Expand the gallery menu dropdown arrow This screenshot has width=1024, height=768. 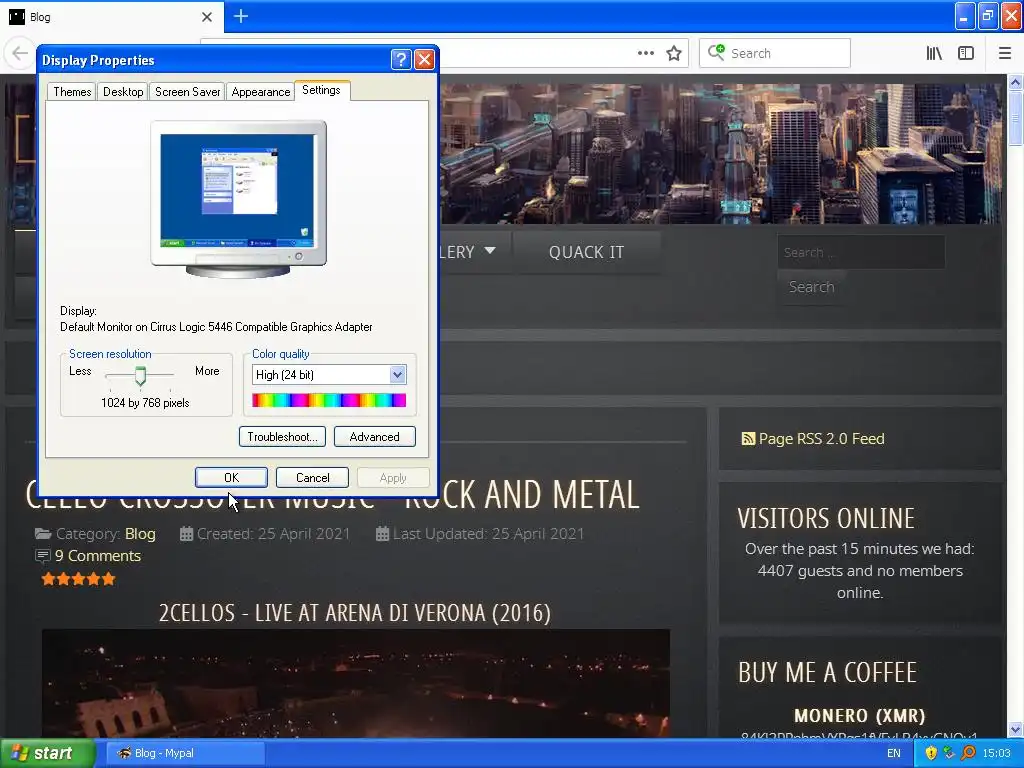490,251
